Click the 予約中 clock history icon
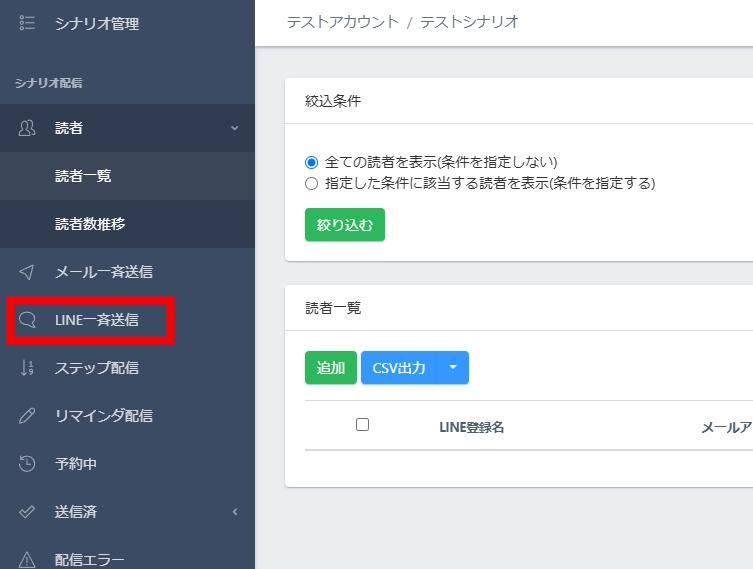 (x=27, y=464)
